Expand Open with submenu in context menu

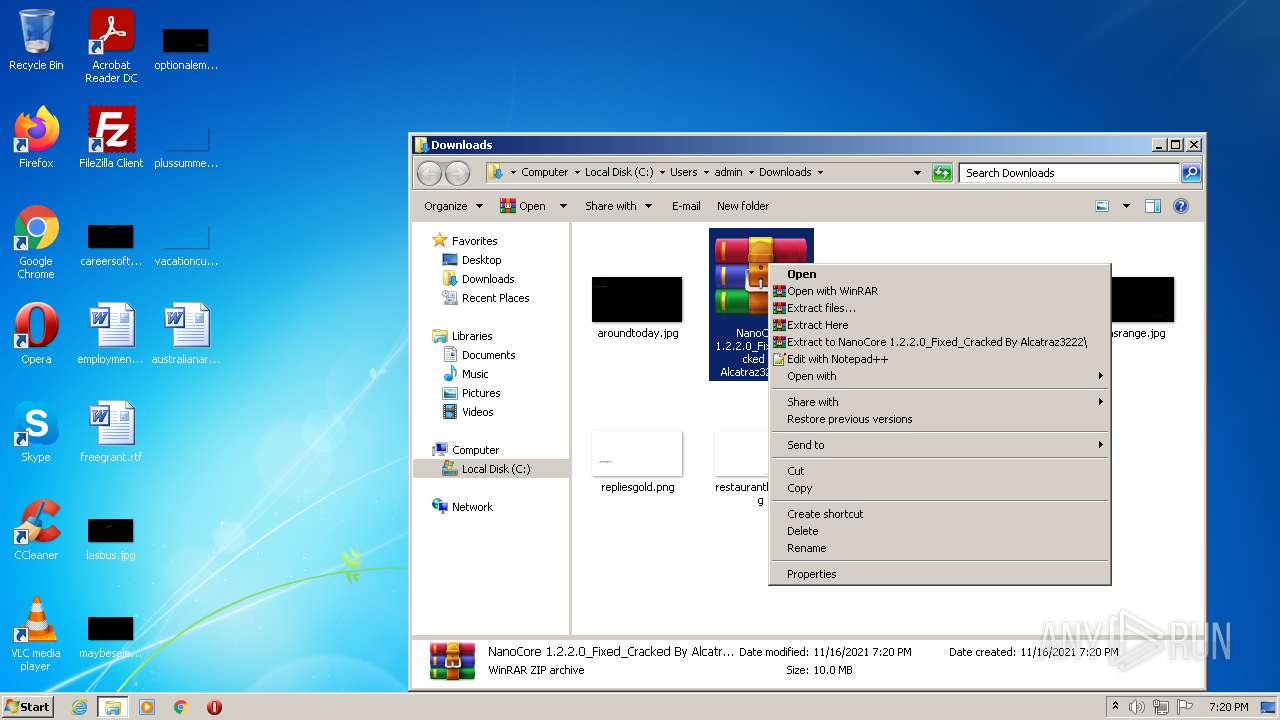pos(940,376)
